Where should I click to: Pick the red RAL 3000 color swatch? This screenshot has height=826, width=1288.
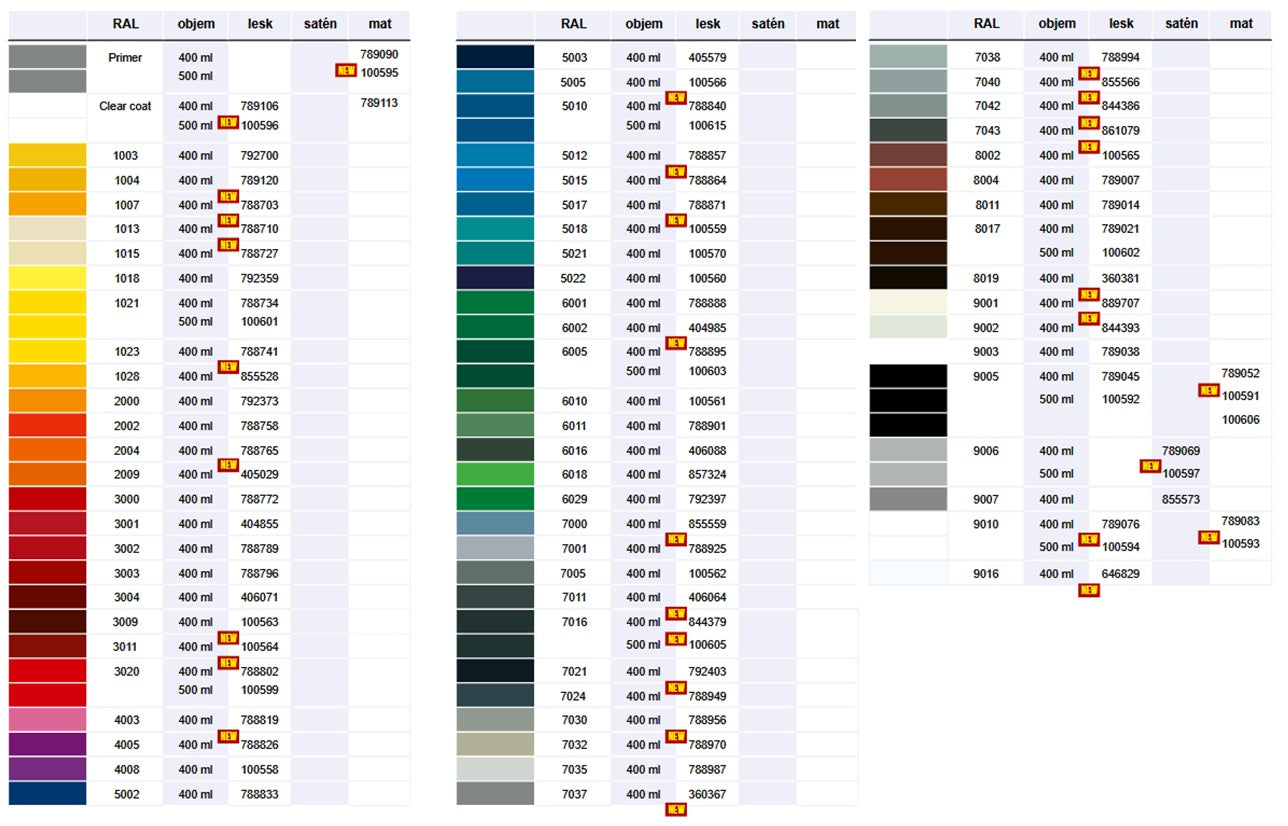pos(47,499)
